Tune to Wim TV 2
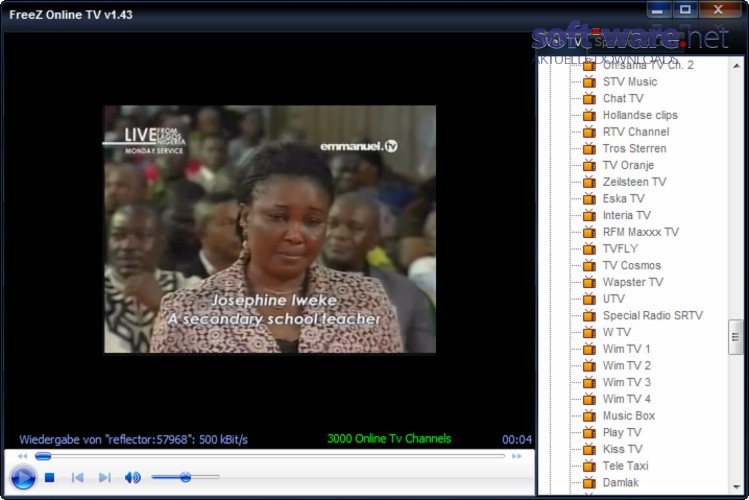Screen dimensions: 749x500 [x=627, y=366]
